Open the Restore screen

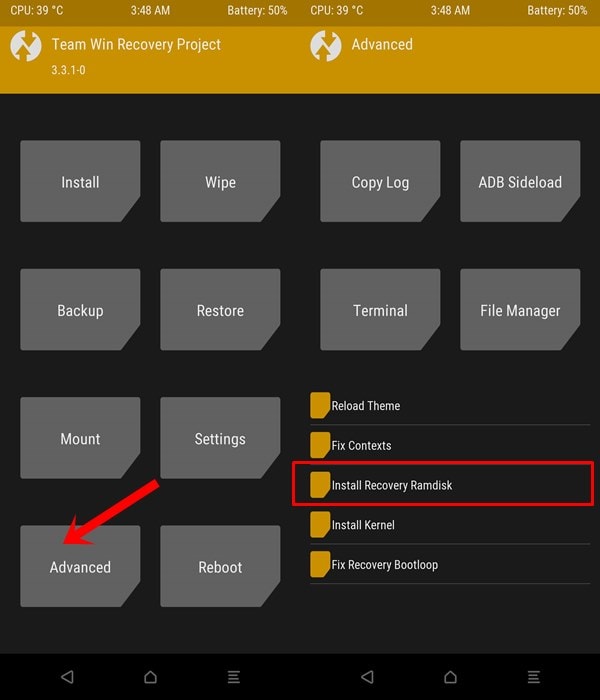pos(220,309)
